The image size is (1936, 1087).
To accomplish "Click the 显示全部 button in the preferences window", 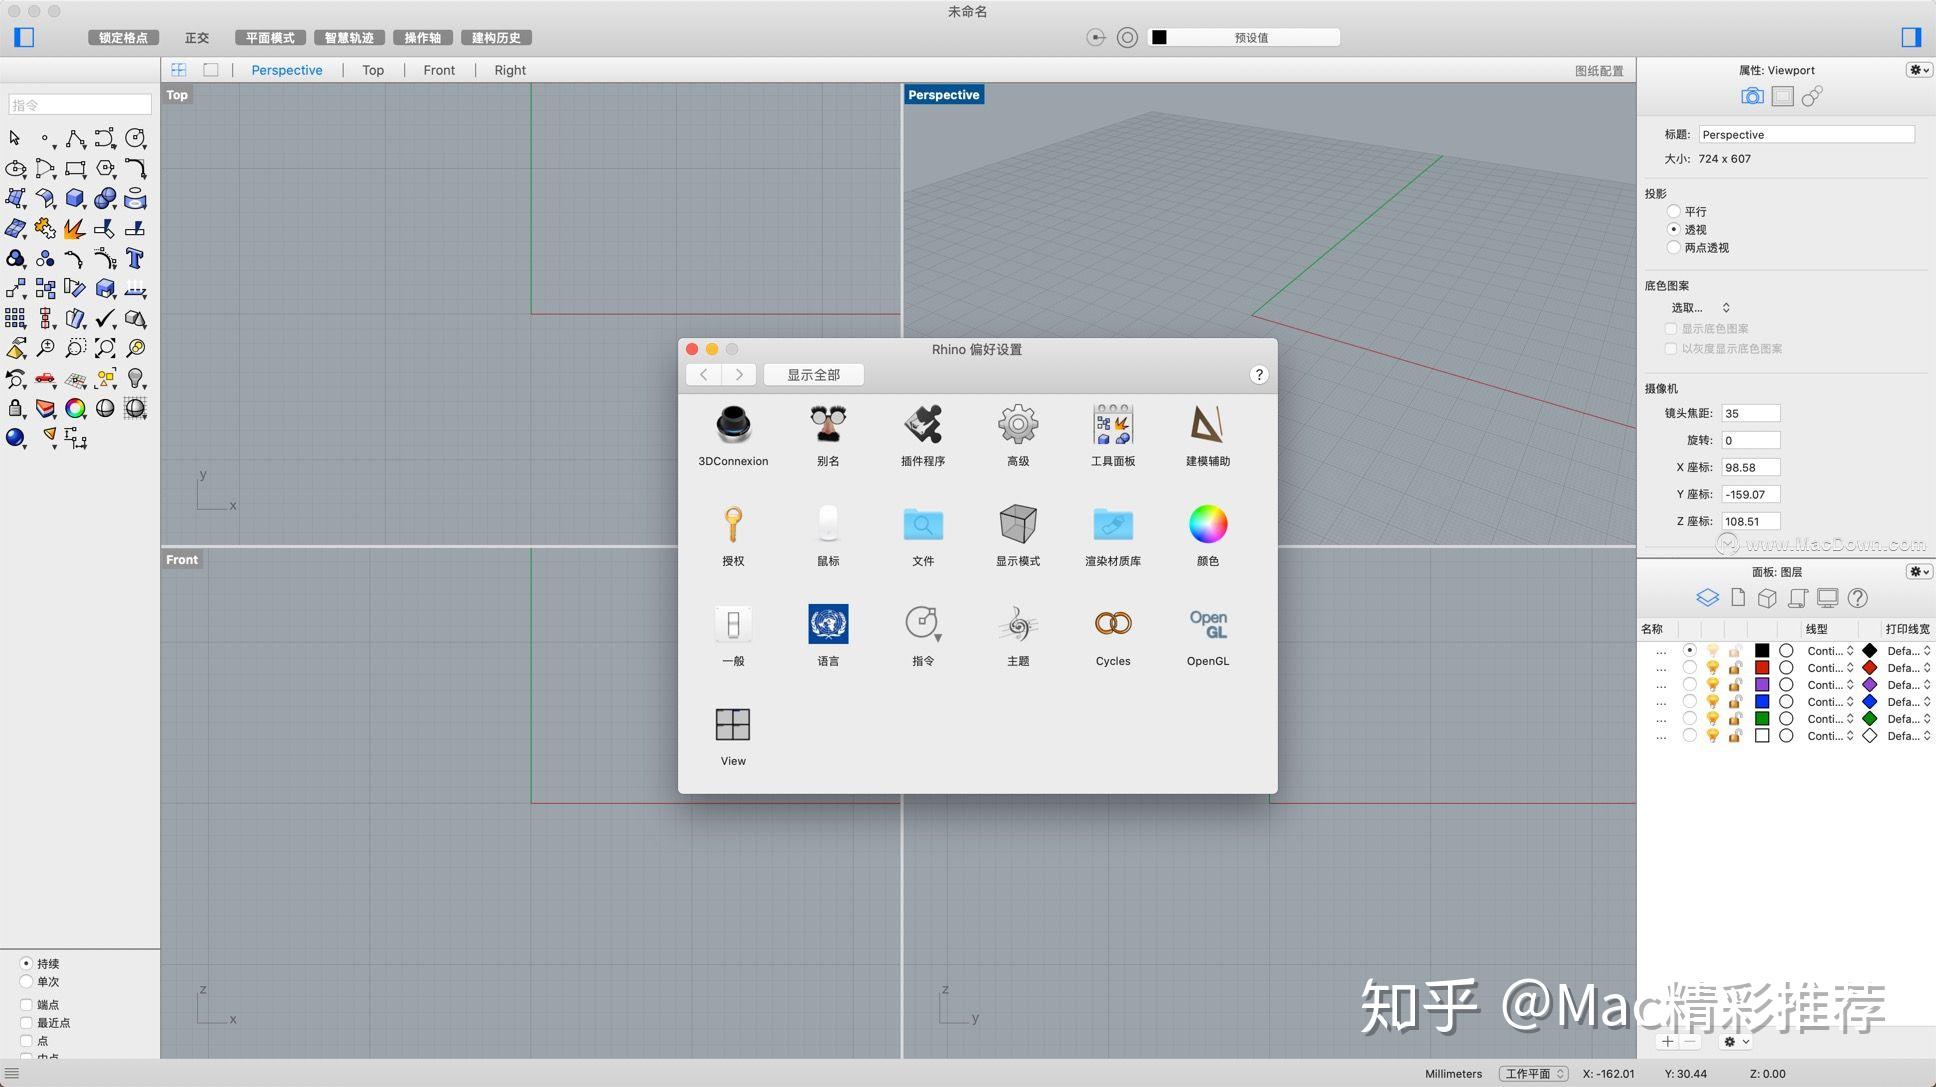I will pyautogui.click(x=814, y=374).
